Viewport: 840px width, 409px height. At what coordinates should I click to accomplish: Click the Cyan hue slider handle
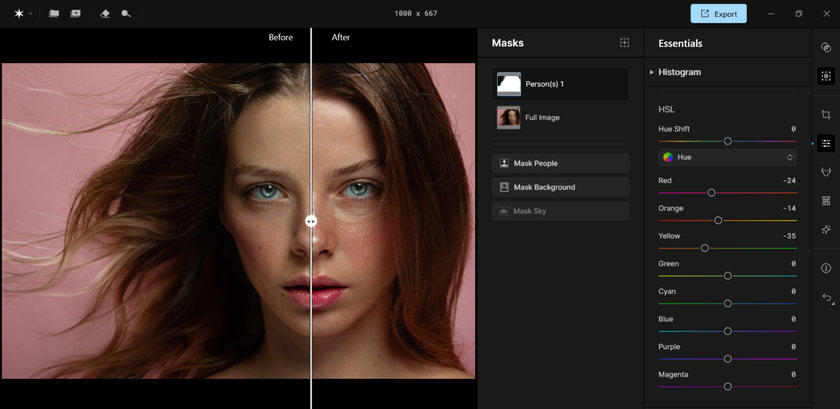point(728,303)
